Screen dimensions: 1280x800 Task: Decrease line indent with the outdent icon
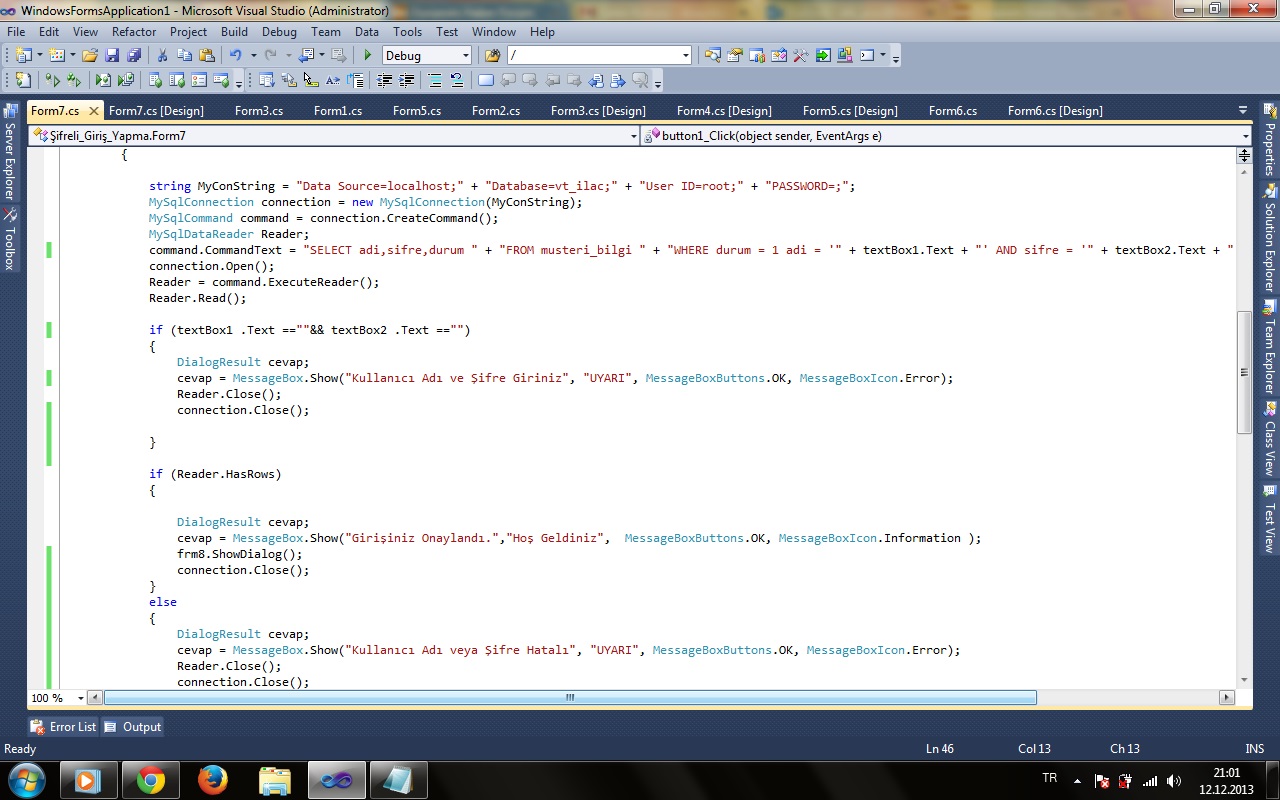click(386, 81)
